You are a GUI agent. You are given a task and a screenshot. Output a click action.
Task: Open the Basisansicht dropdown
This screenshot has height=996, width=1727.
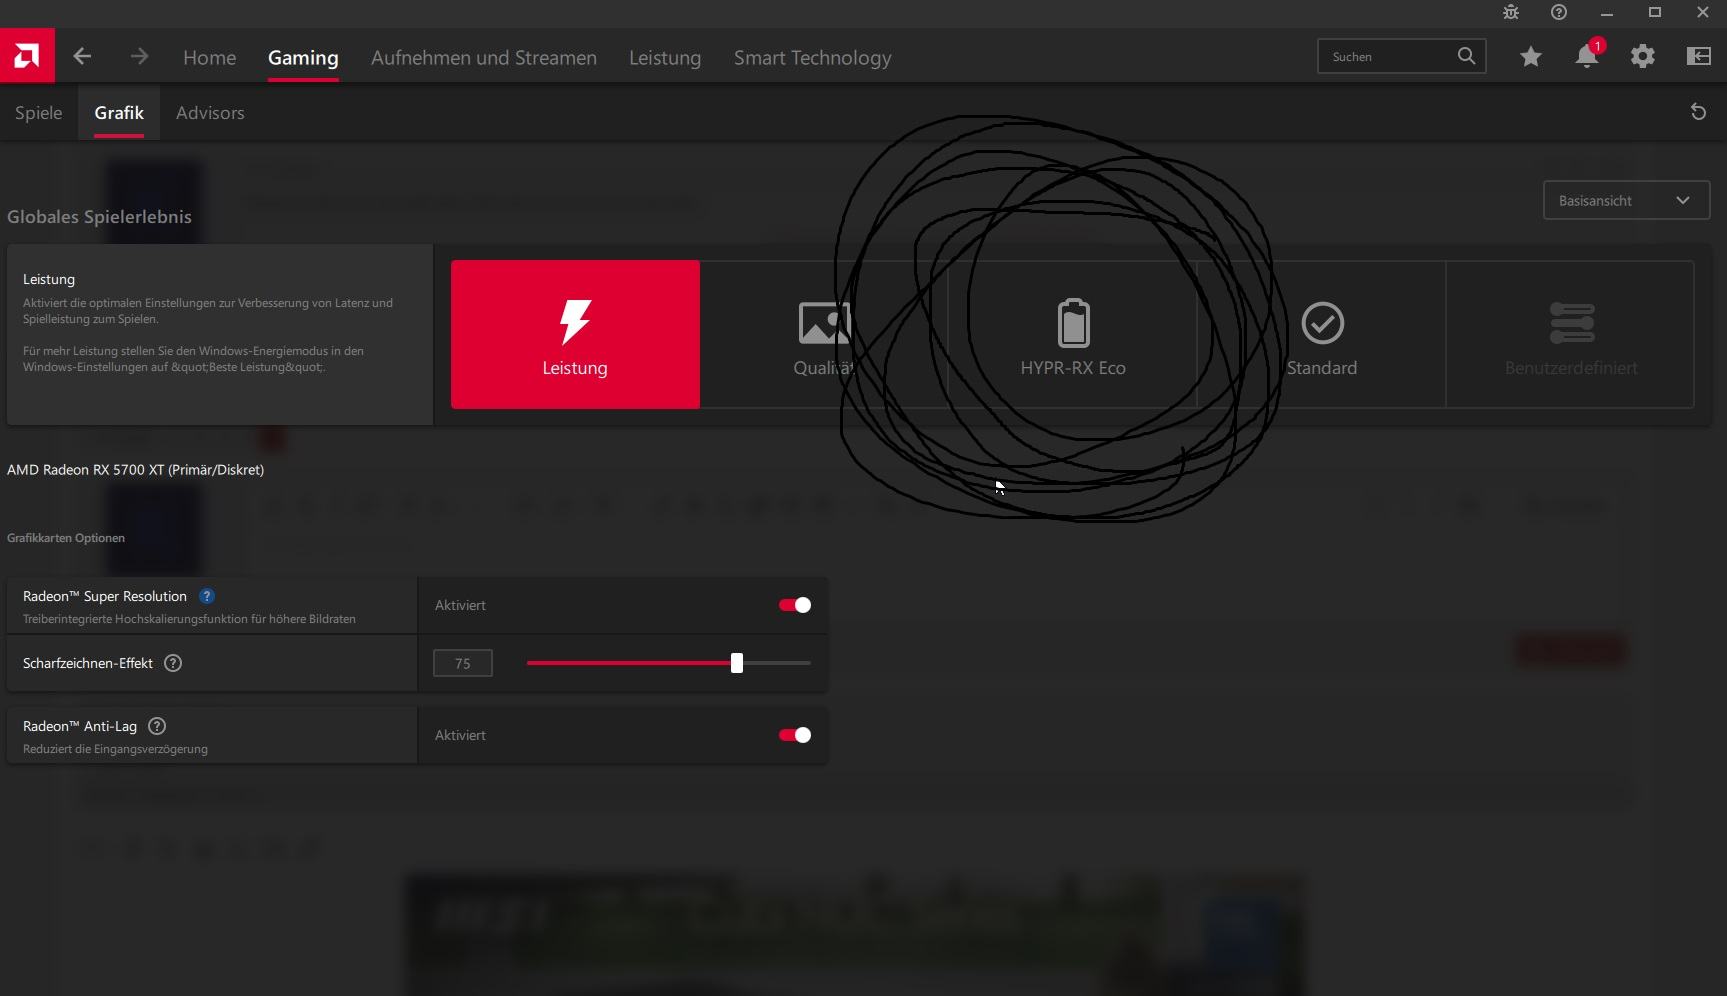pyautogui.click(x=1626, y=200)
